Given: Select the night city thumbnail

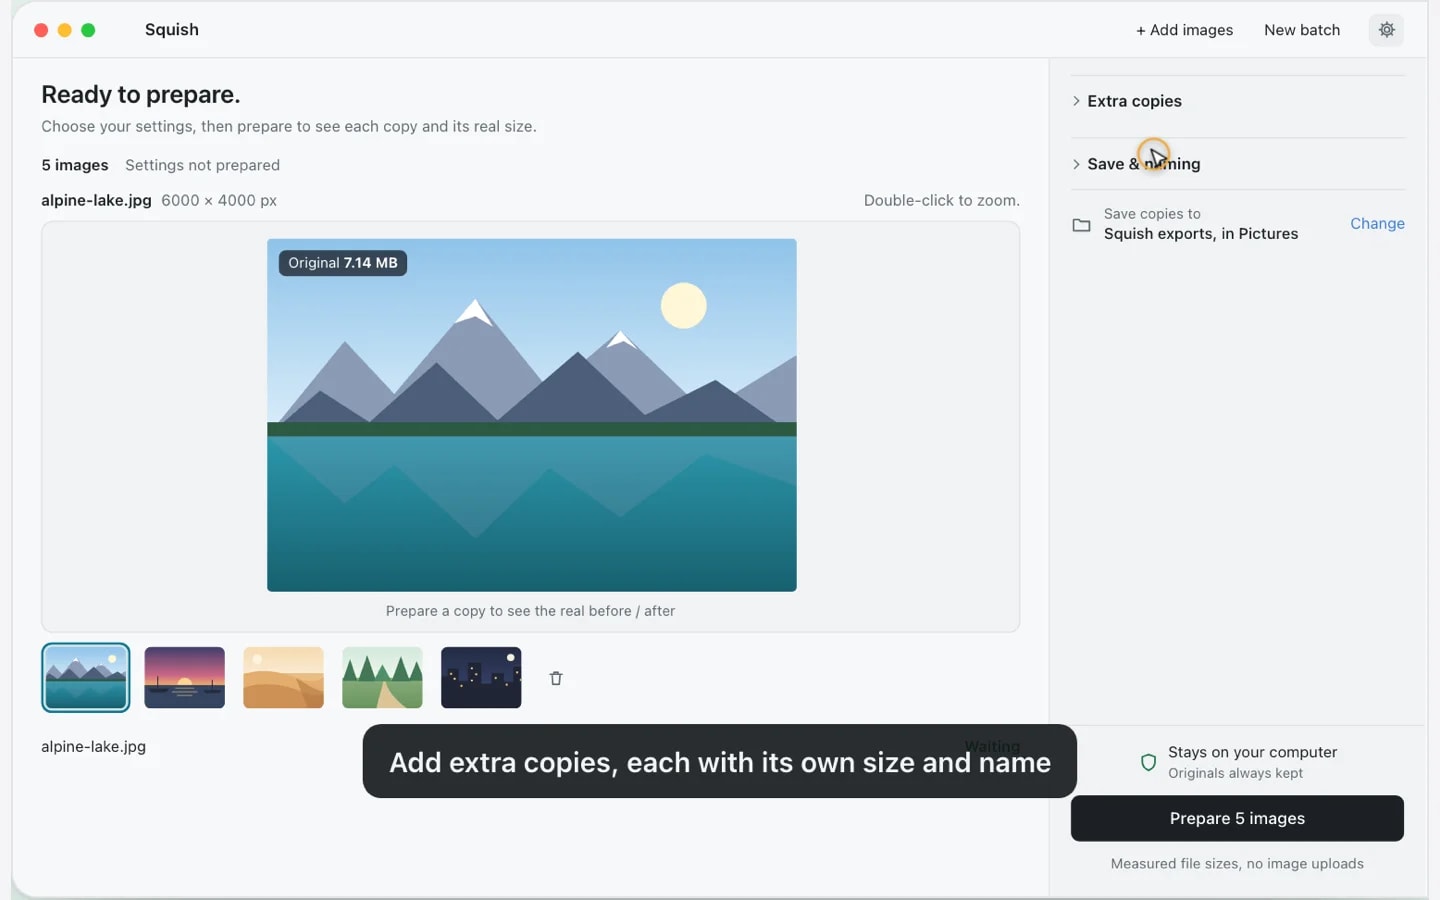Looking at the screenshot, I should pos(481,677).
